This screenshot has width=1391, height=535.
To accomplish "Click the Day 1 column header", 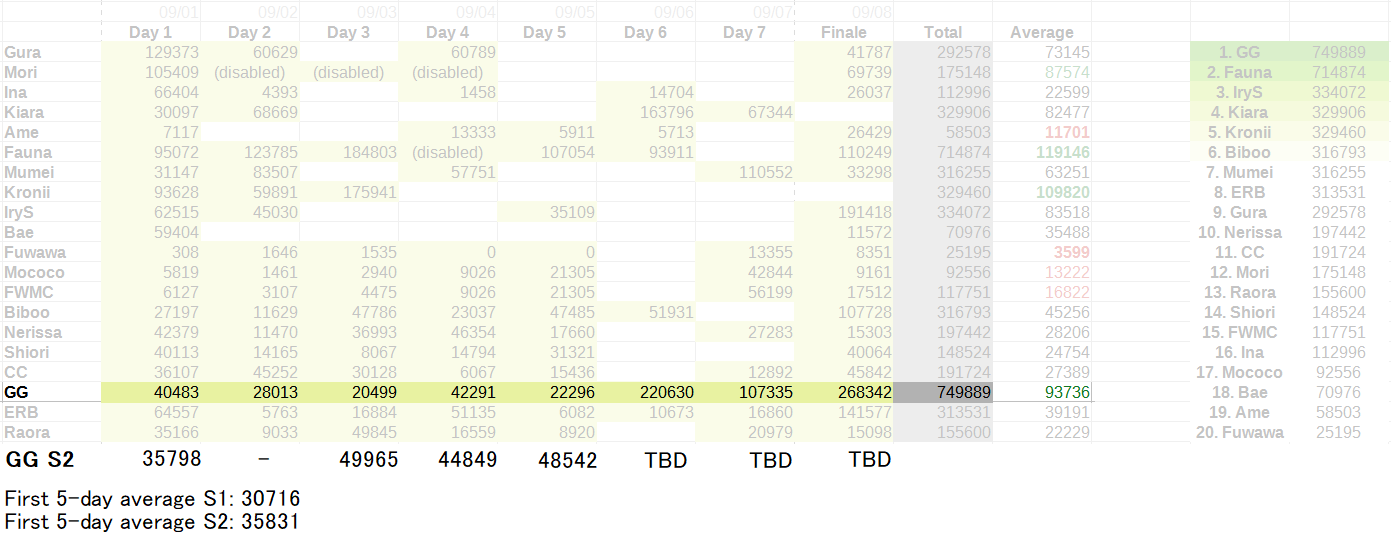I will click(x=150, y=32).
